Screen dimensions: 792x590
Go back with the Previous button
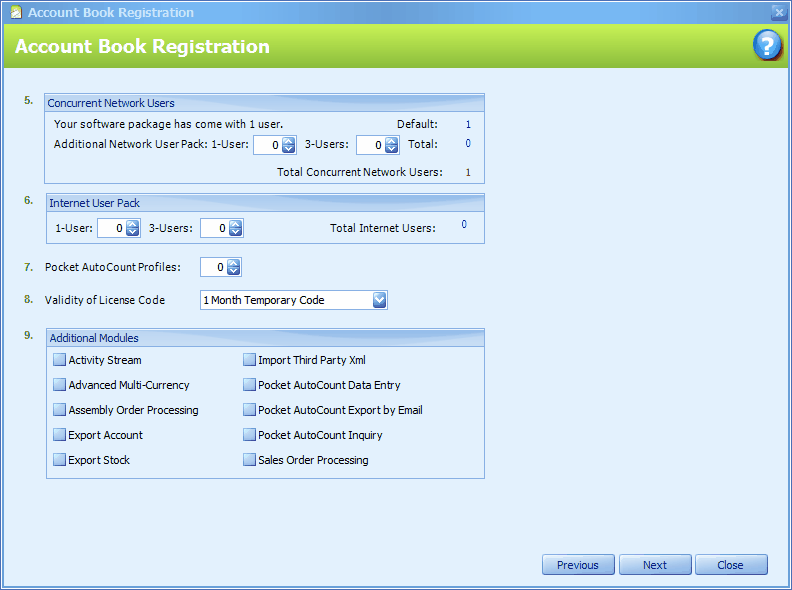click(578, 565)
